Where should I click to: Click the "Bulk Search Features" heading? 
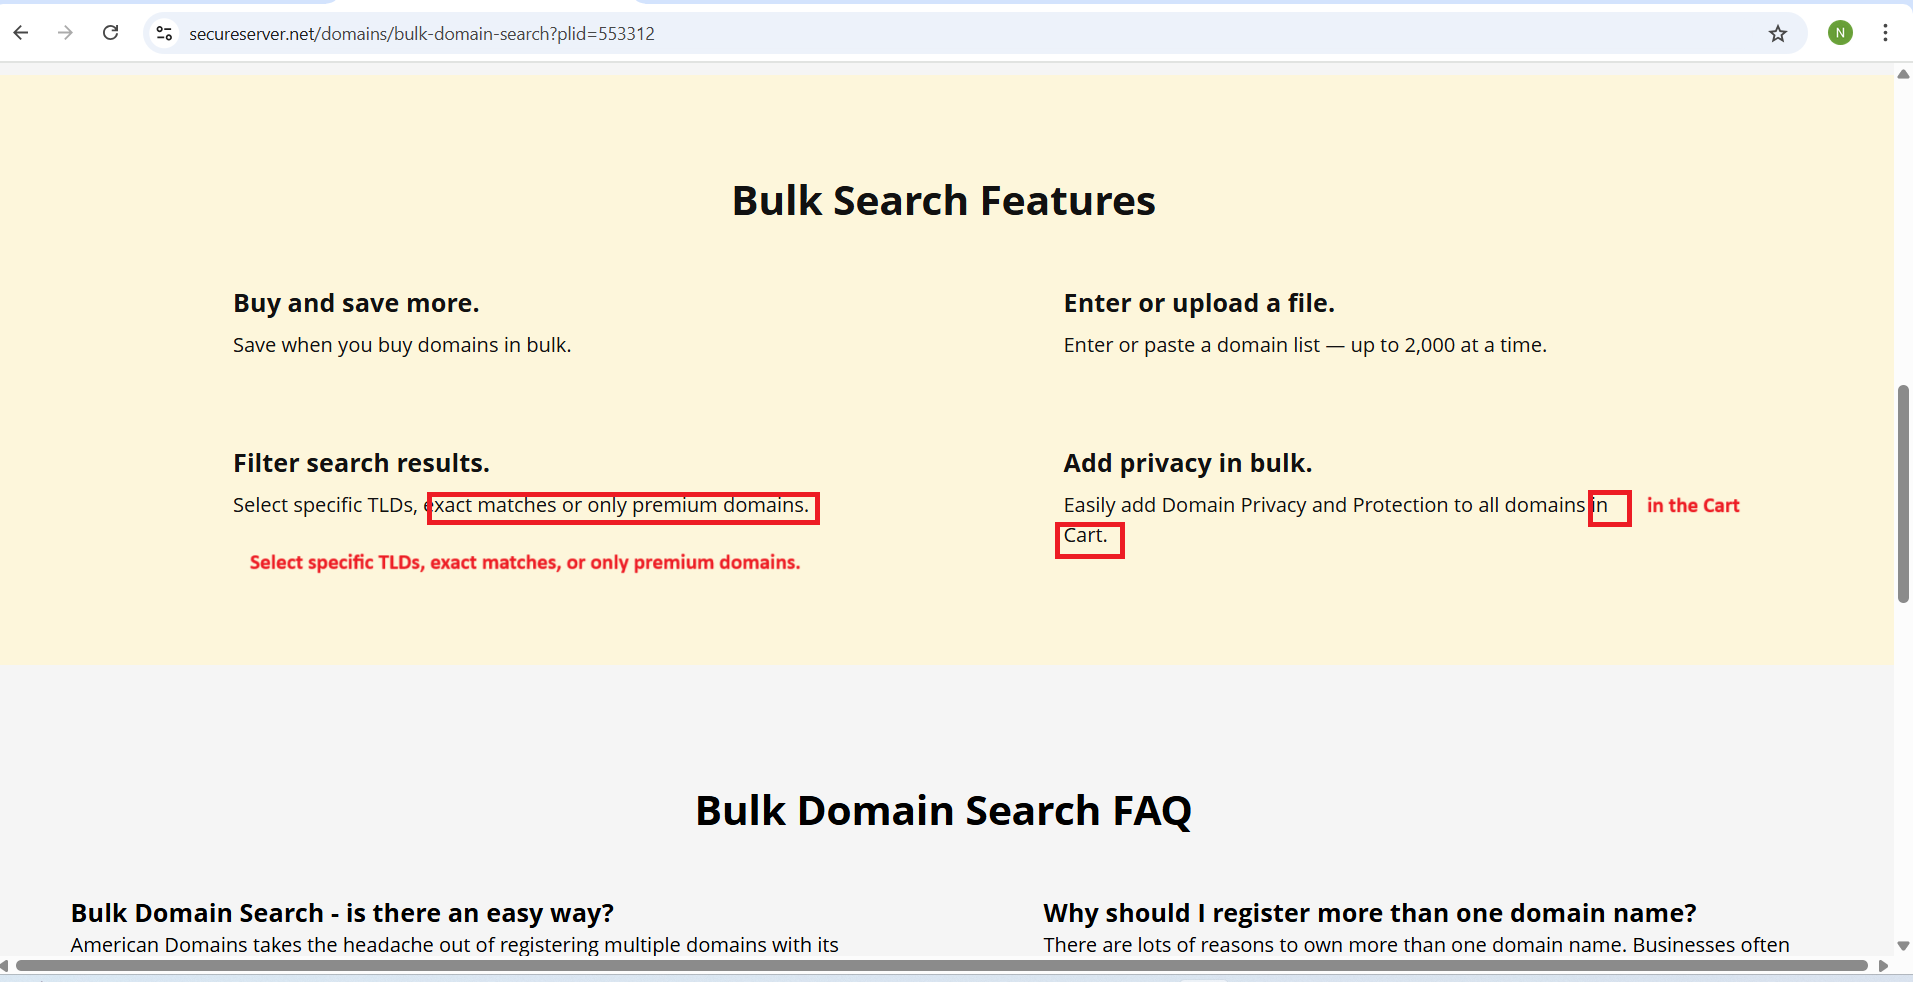pyautogui.click(x=943, y=201)
